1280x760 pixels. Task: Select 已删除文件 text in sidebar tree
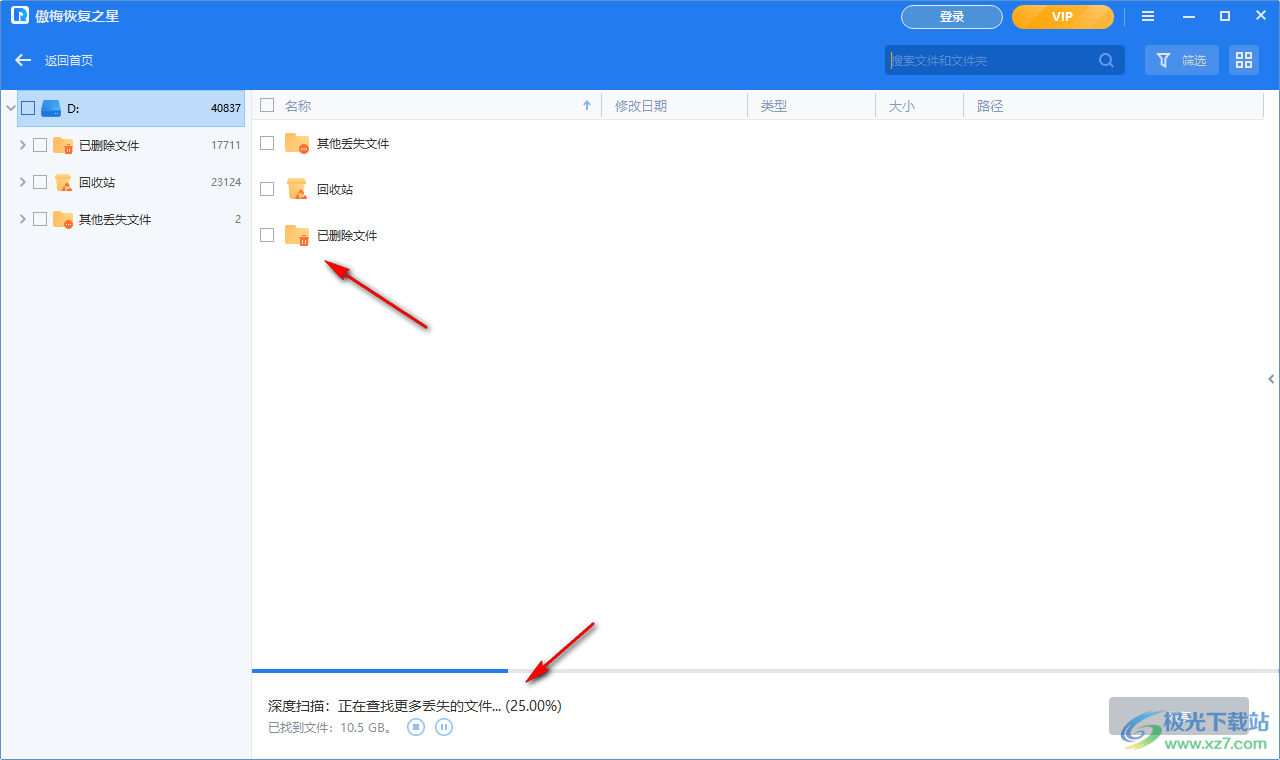coord(109,145)
